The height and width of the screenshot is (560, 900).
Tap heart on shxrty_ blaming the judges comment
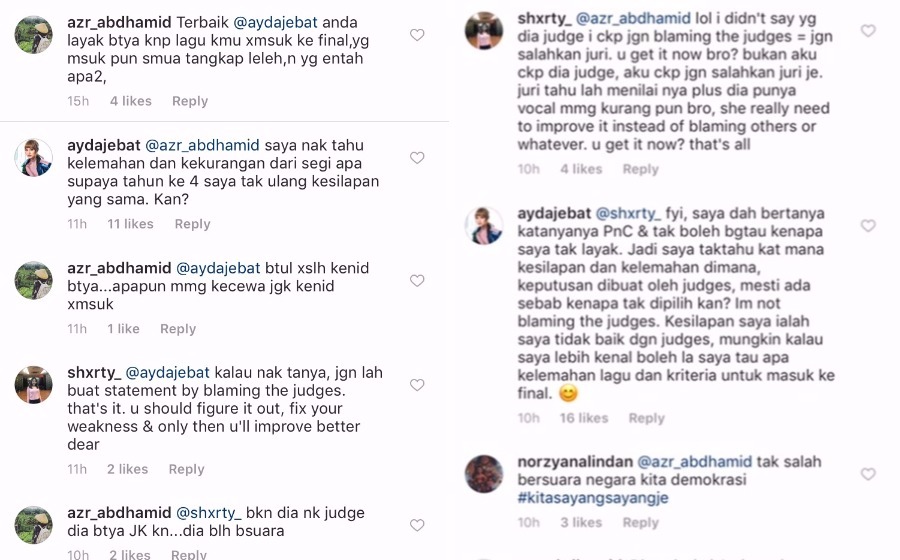[x=417, y=385]
